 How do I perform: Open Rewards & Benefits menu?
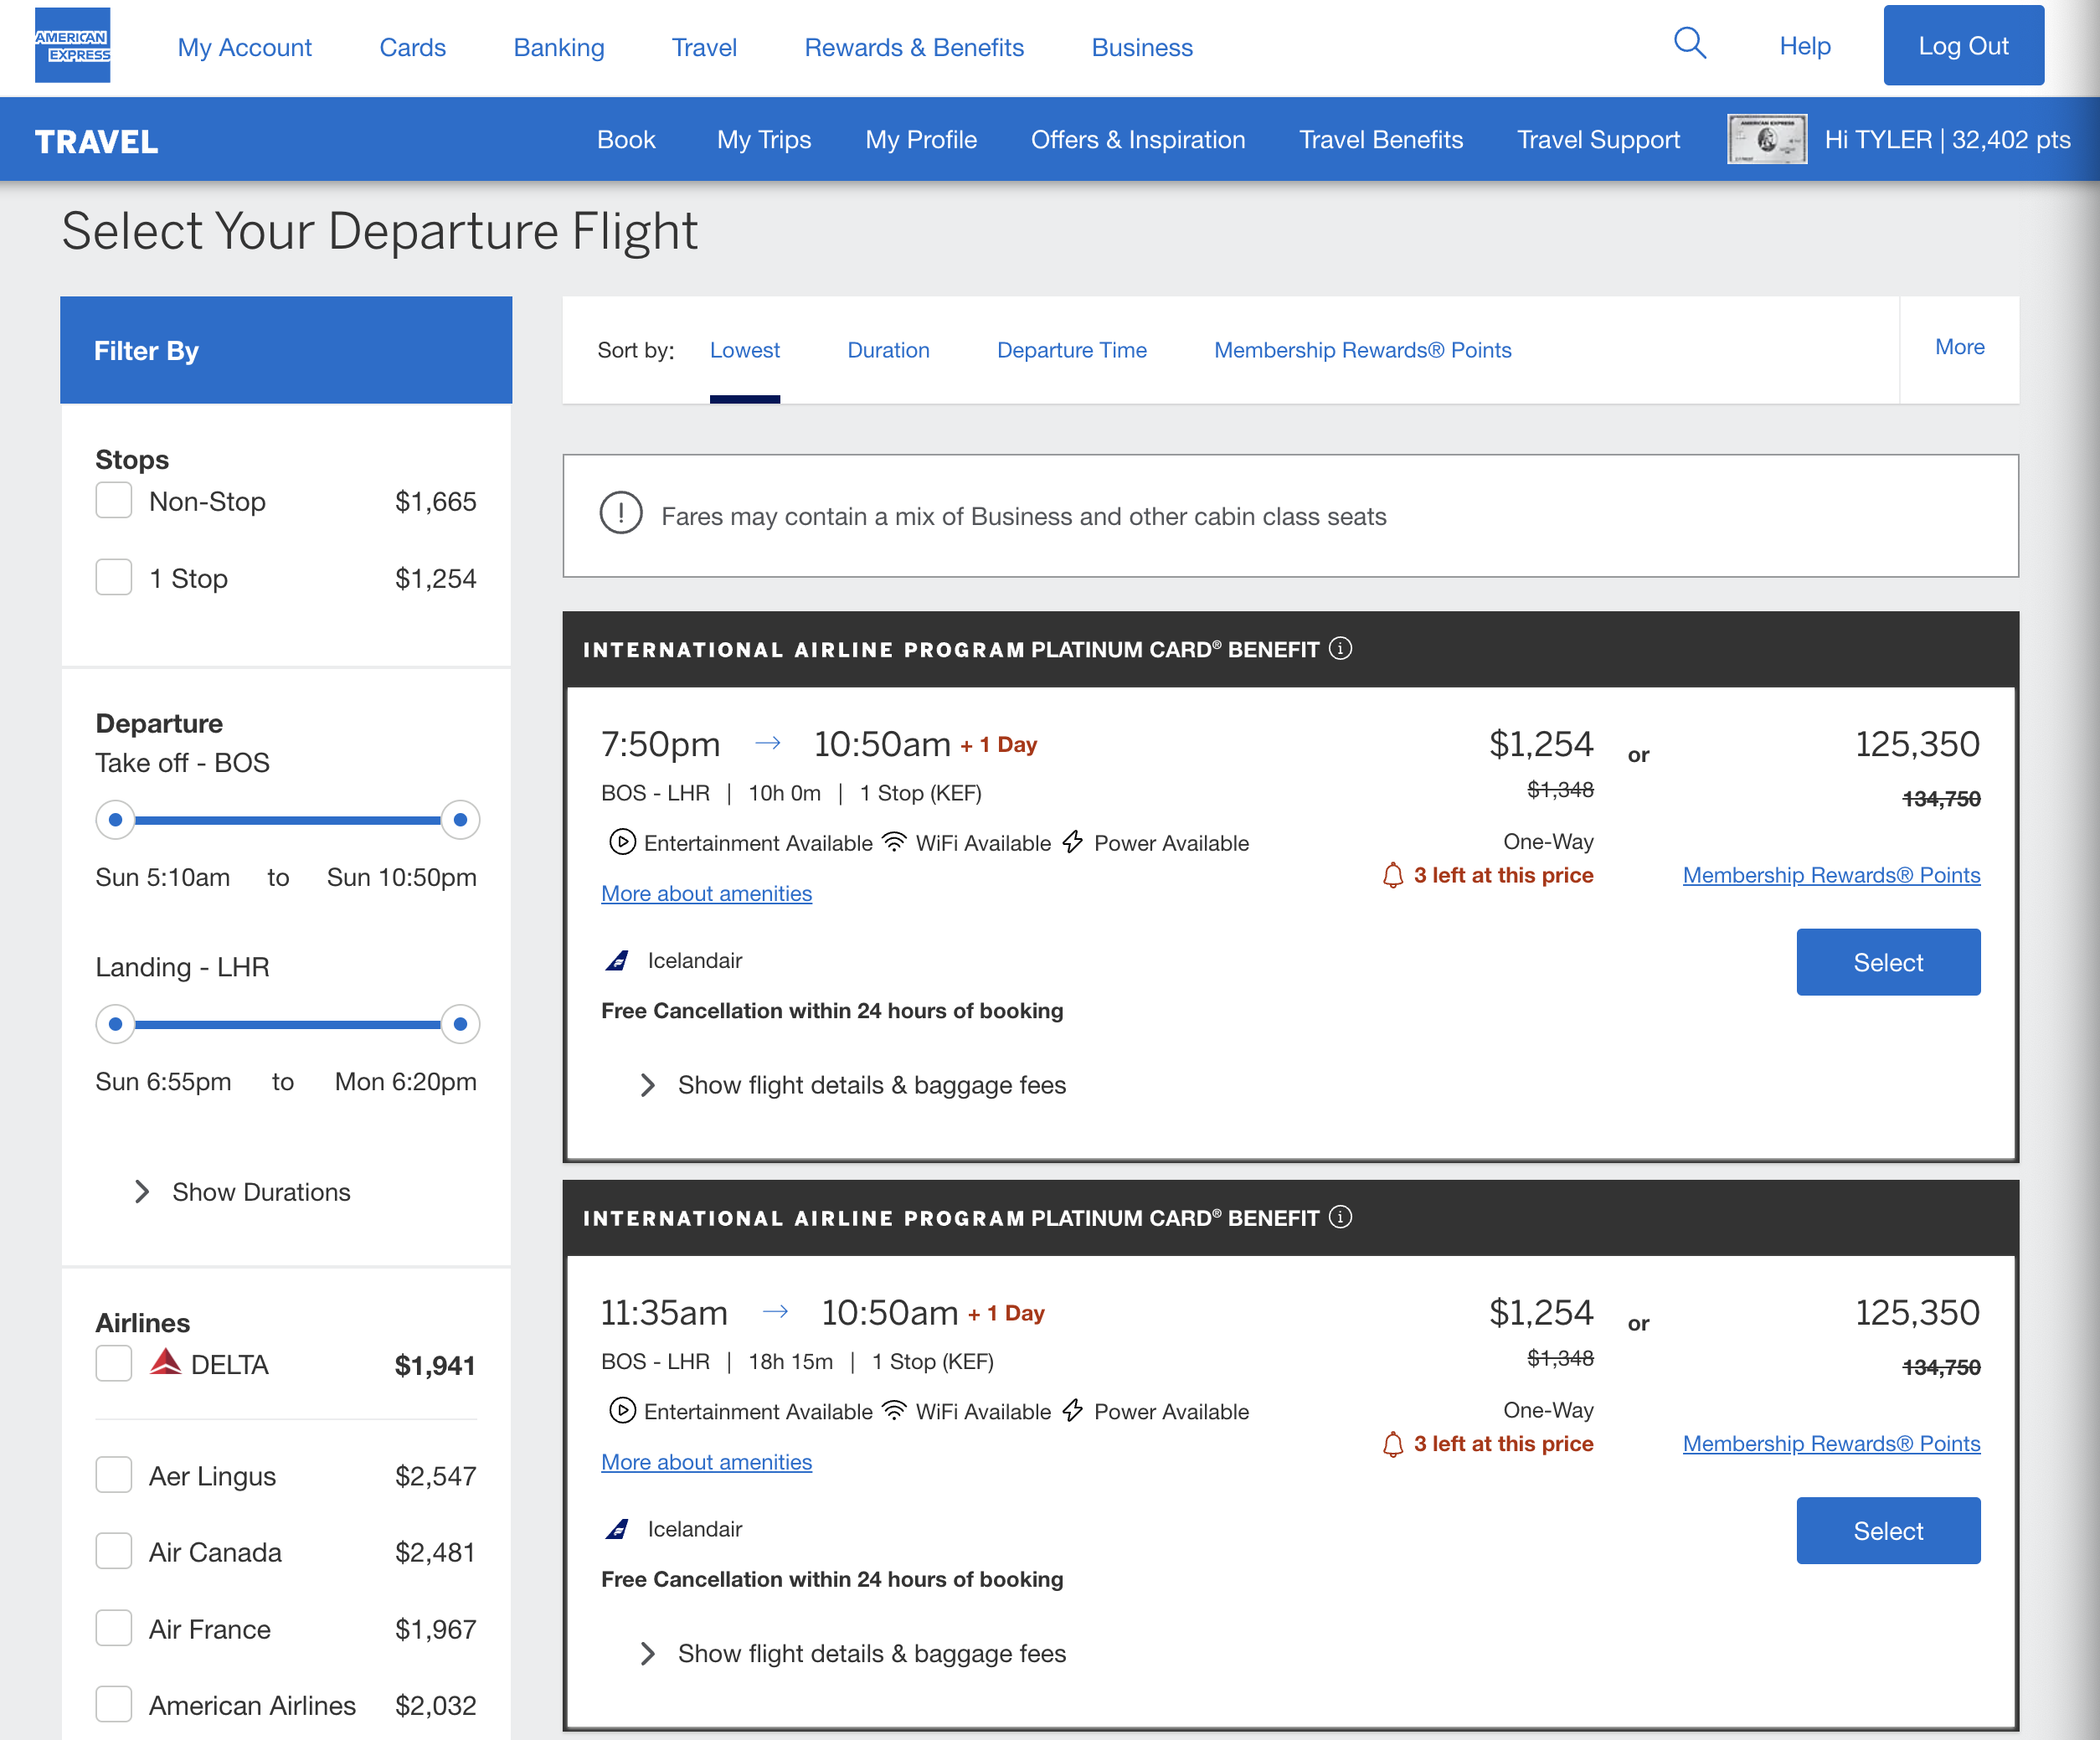click(914, 47)
